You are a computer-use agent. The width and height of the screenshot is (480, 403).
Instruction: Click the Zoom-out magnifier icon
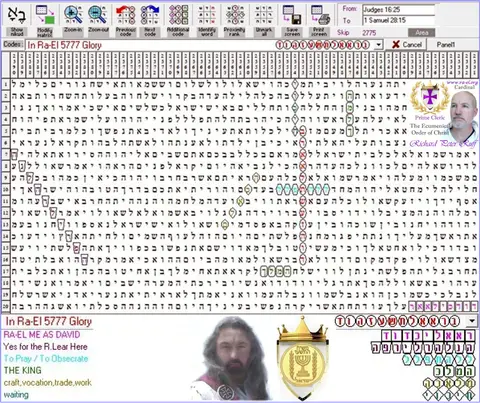pos(98,14)
